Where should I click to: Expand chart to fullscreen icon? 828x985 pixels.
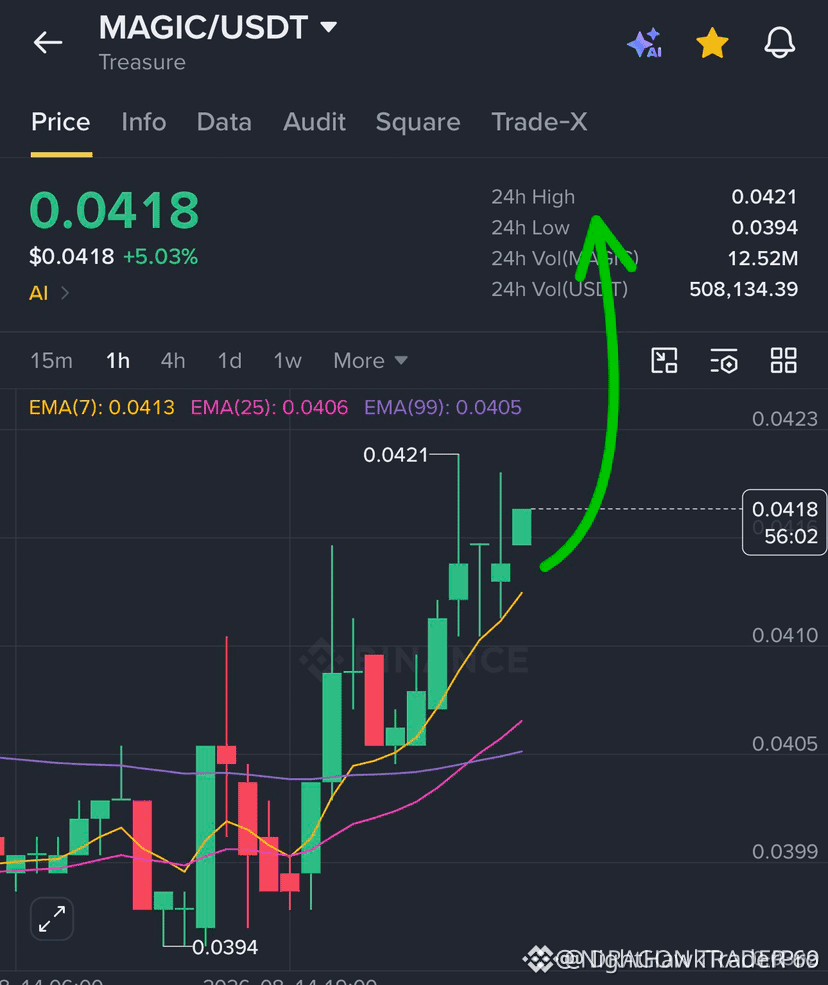point(52,919)
